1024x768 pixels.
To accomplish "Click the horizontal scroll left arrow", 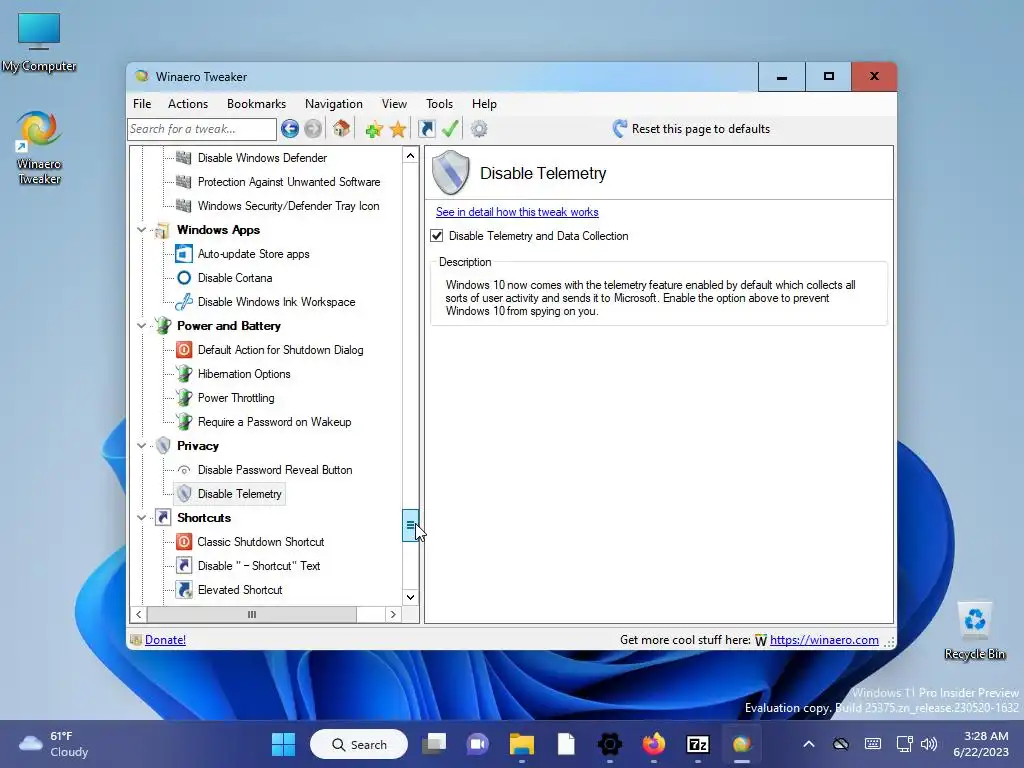I will (x=138, y=615).
